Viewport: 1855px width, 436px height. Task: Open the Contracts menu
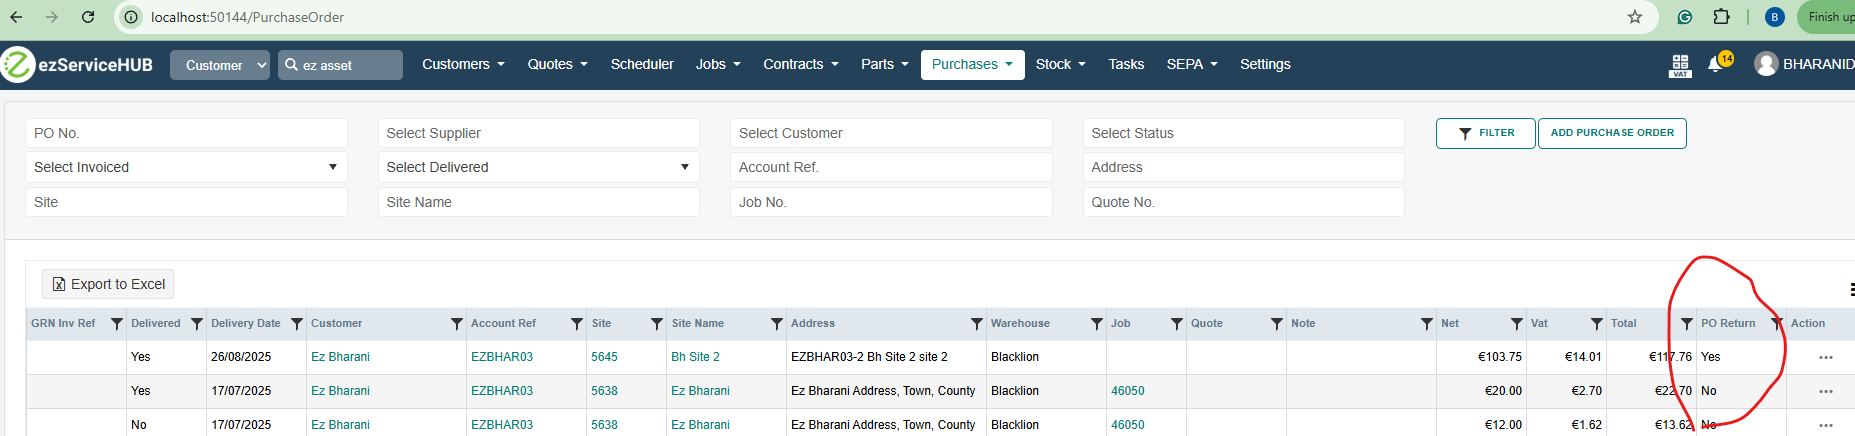click(800, 65)
